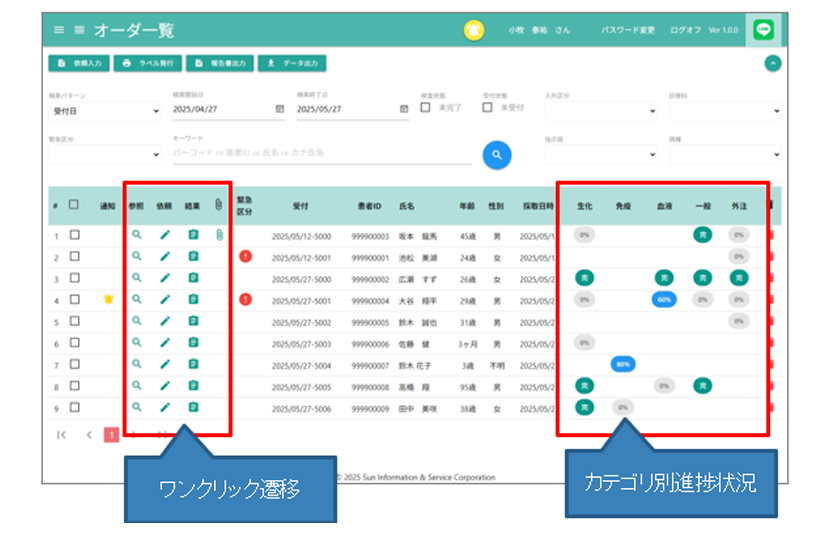The height and width of the screenshot is (550, 834).
Task: Click the blue magnifier search button
Action: pos(497,154)
